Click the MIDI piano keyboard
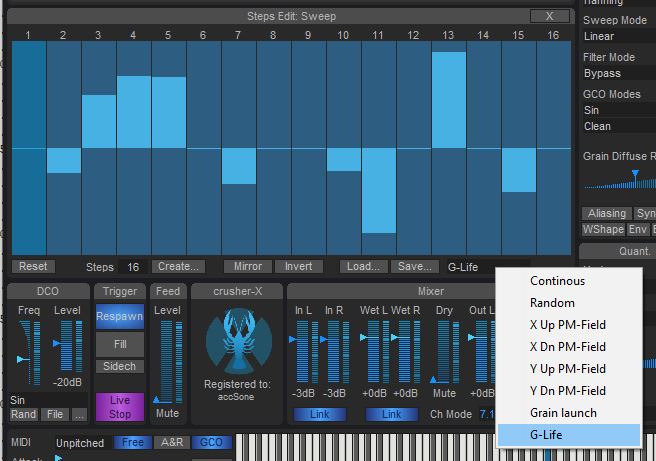The image size is (656, 461). [446, 447]
